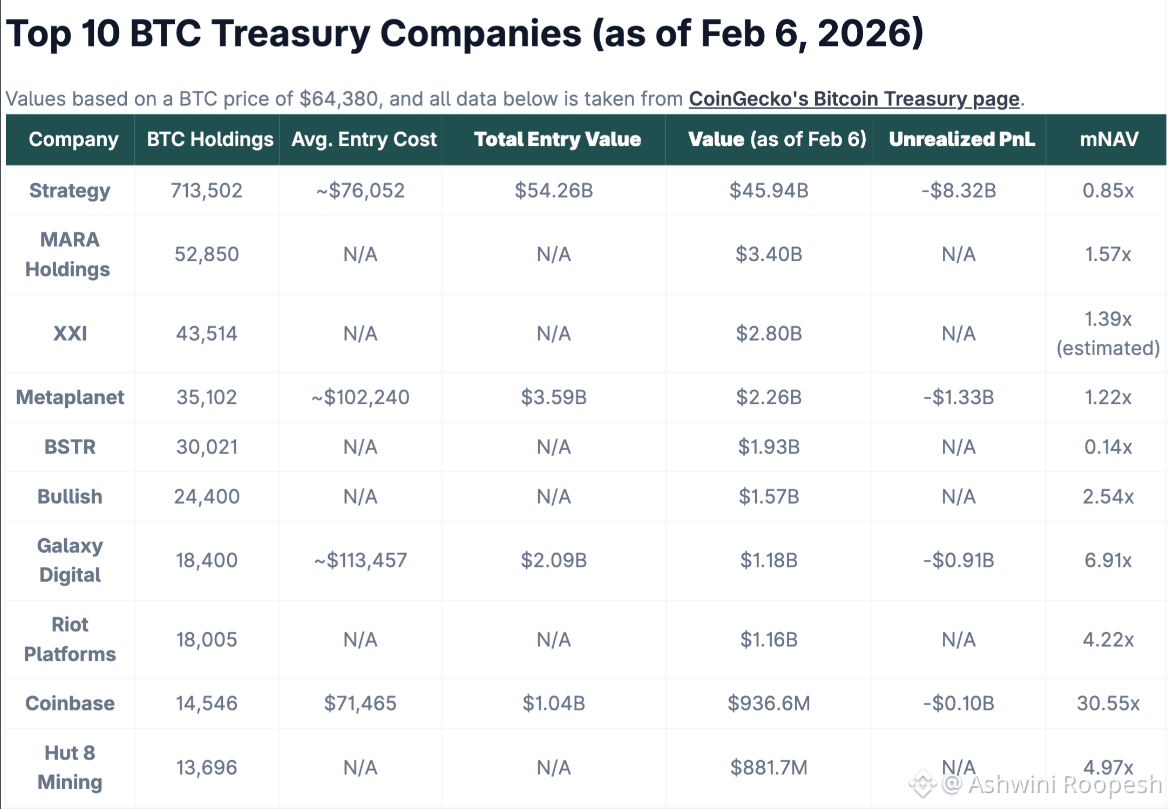Select the Hut 8 Mining row name
Screen dimensions: 1170x809
coord(69,767)
